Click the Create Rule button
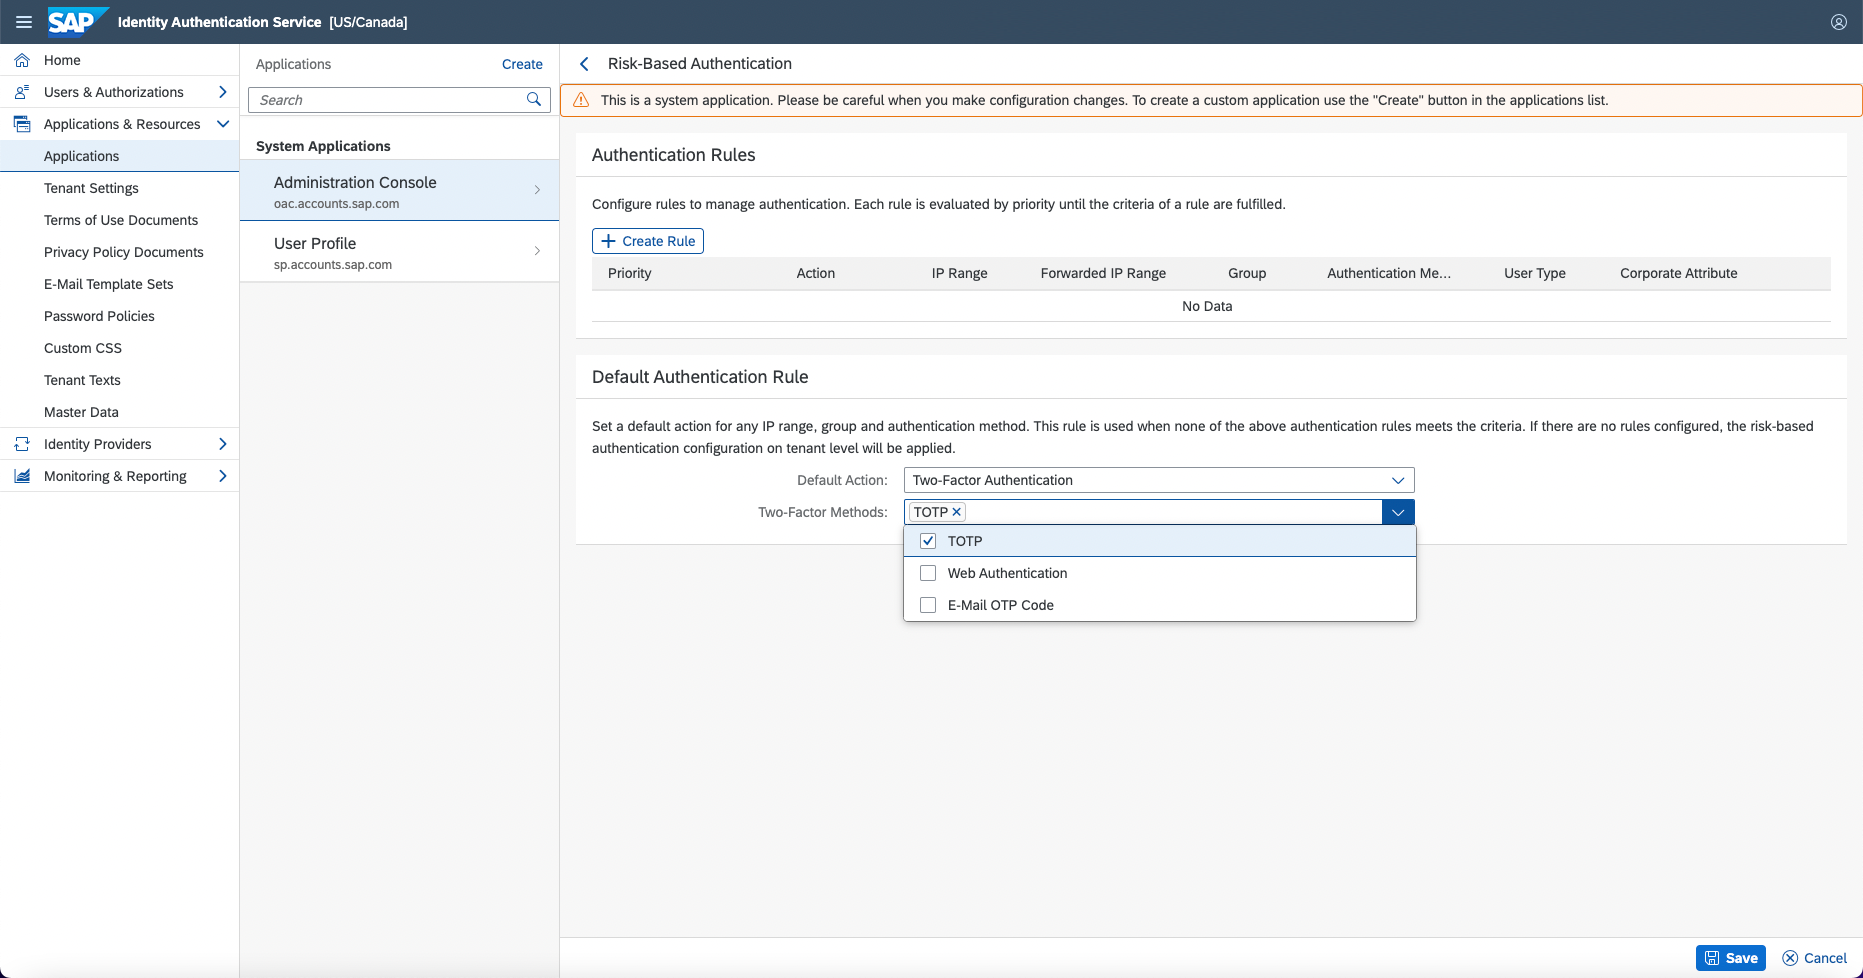The width and height of the screenshot is (1863, 978). coord(648,241)
